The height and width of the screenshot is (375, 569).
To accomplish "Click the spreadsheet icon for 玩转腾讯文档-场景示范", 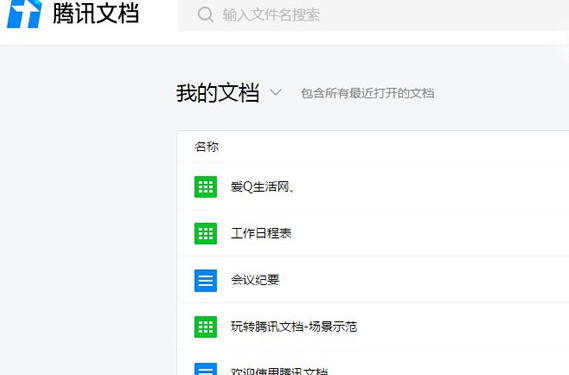I will point(205,327).
